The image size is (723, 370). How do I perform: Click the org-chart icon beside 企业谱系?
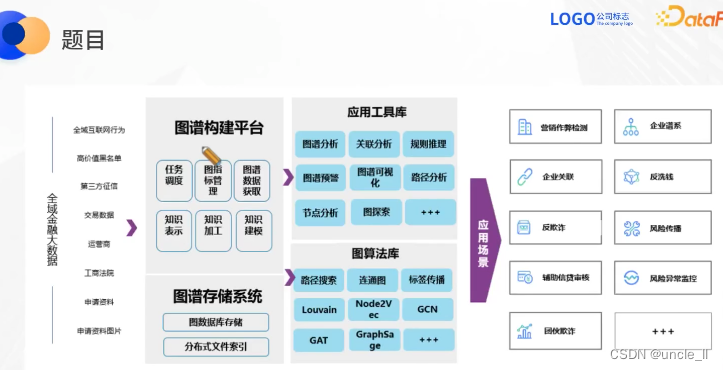coord(630,126)
